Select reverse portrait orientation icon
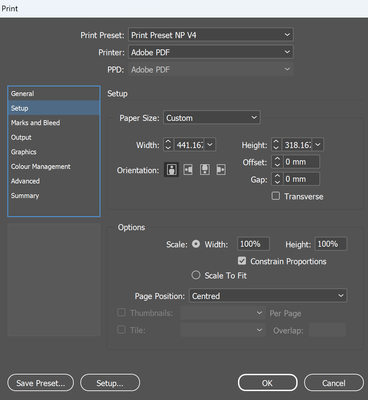This screenshot has width=368, height=400. (205, 170)
